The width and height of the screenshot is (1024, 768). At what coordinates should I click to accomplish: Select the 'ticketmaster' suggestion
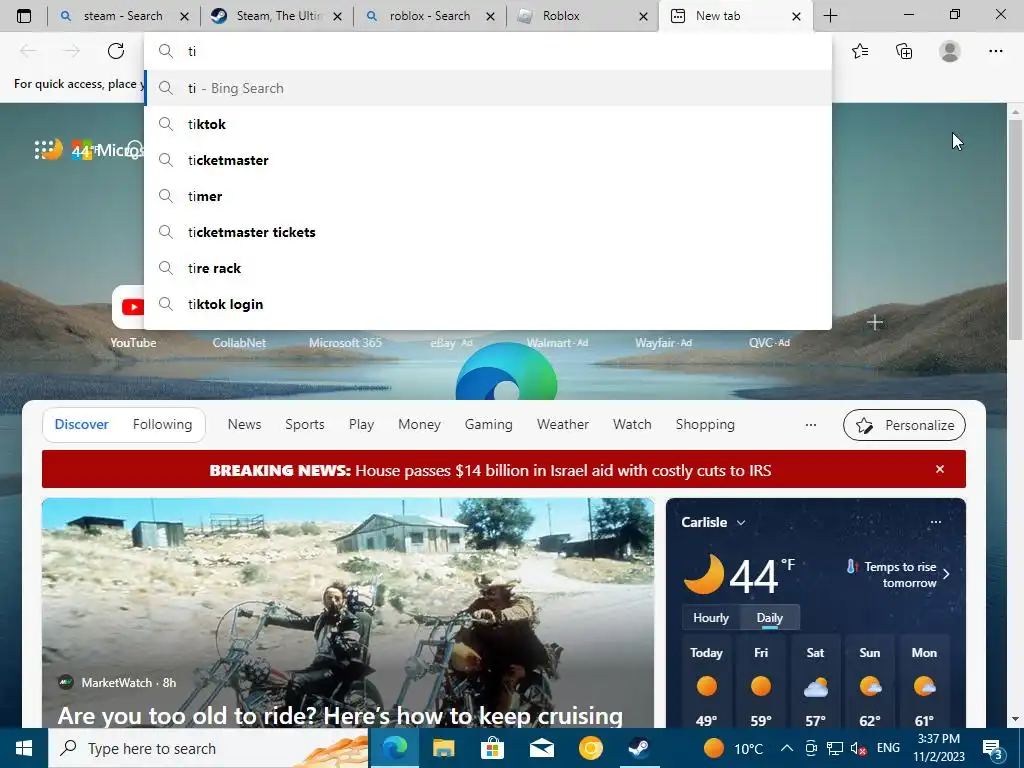(x=488, y=160)
